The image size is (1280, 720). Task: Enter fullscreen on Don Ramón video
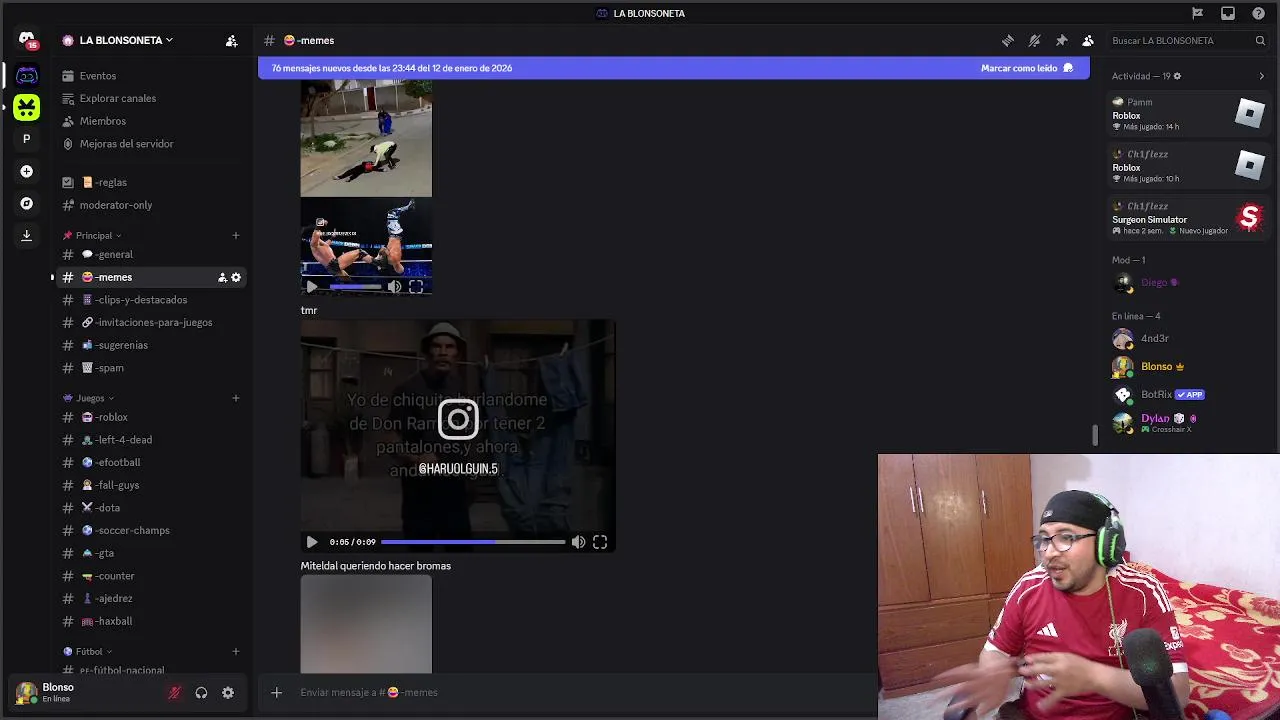(600, 542)
